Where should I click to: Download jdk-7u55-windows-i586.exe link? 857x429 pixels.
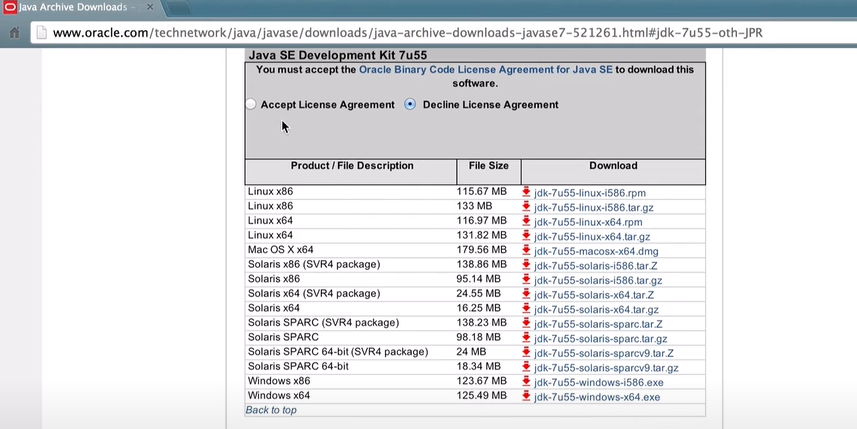coord(598,383)
